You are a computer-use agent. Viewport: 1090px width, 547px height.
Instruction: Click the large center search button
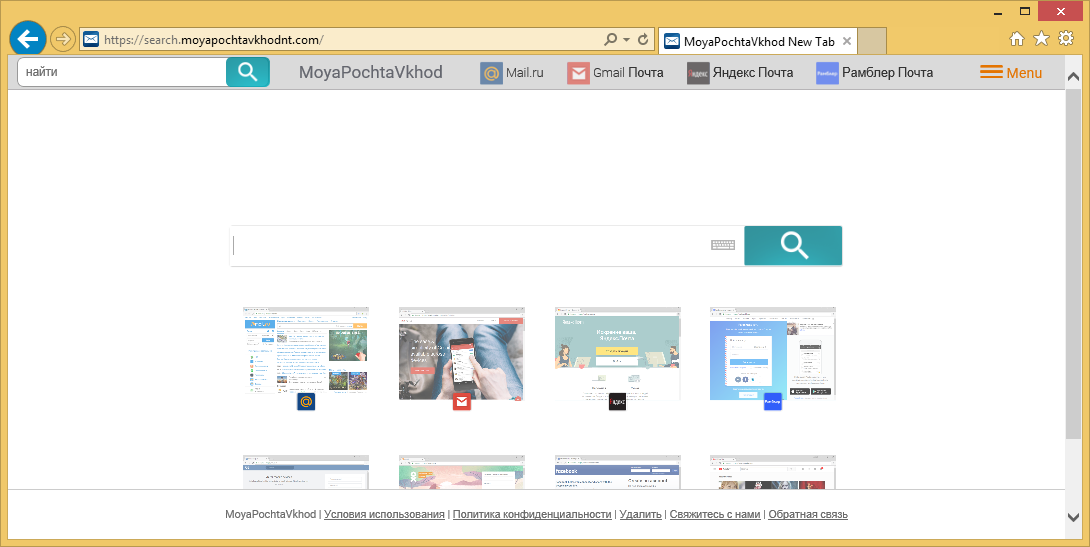[x=793, y=246]
